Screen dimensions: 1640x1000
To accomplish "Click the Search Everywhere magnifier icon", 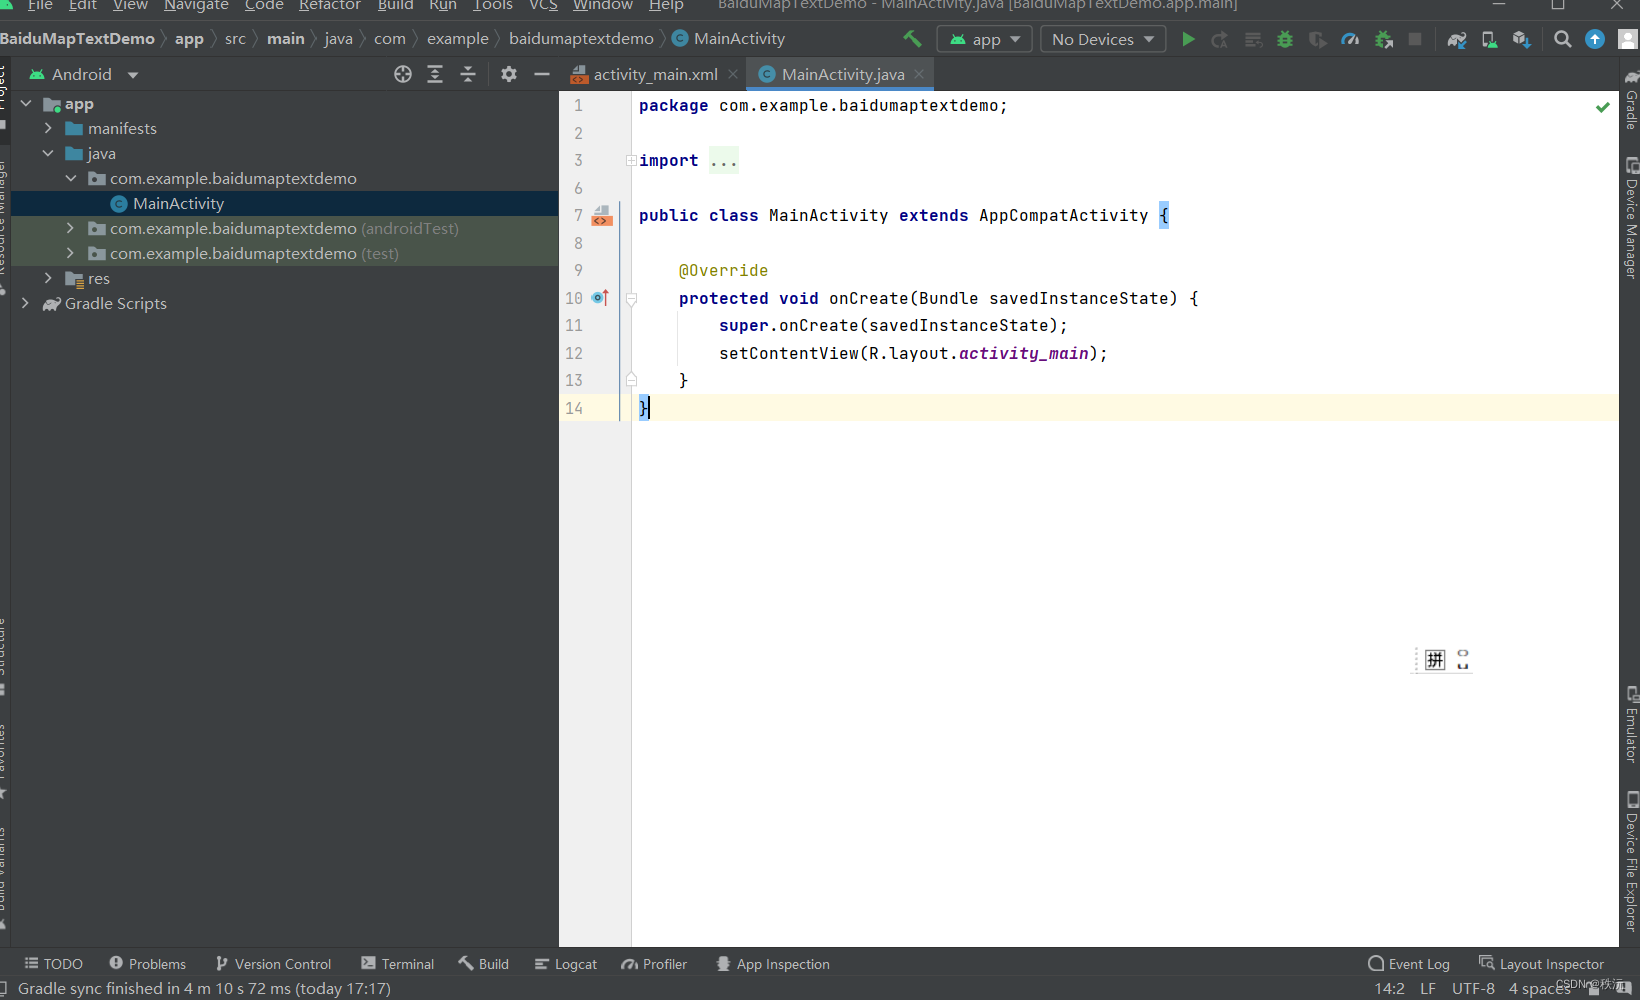I will point(1563,39).
